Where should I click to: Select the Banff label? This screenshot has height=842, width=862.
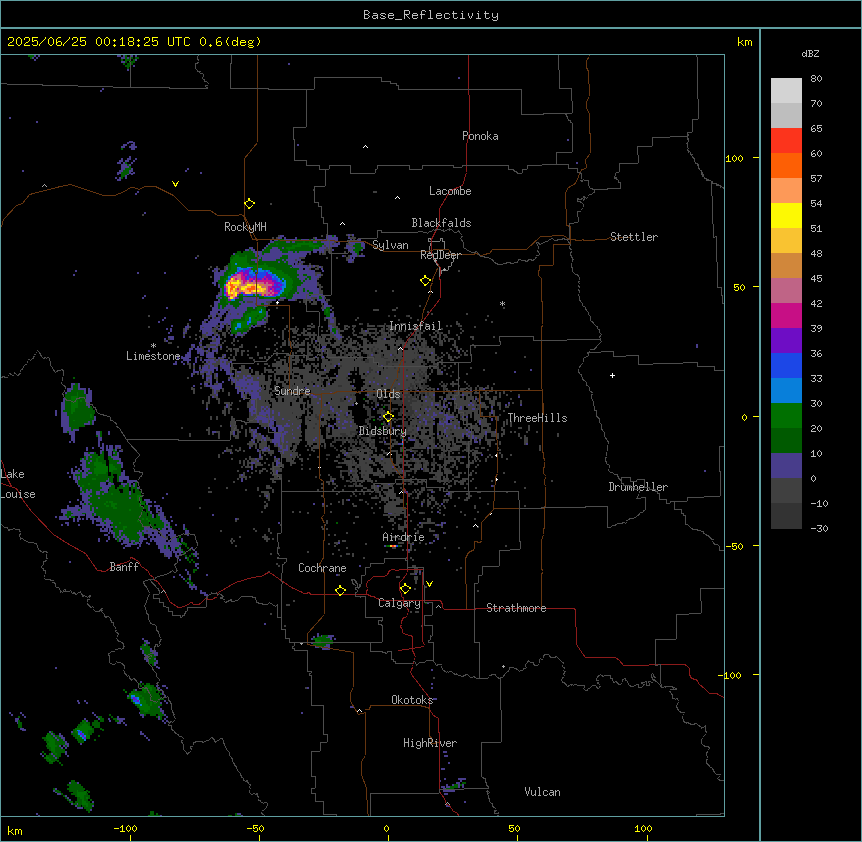pos(124,567)
